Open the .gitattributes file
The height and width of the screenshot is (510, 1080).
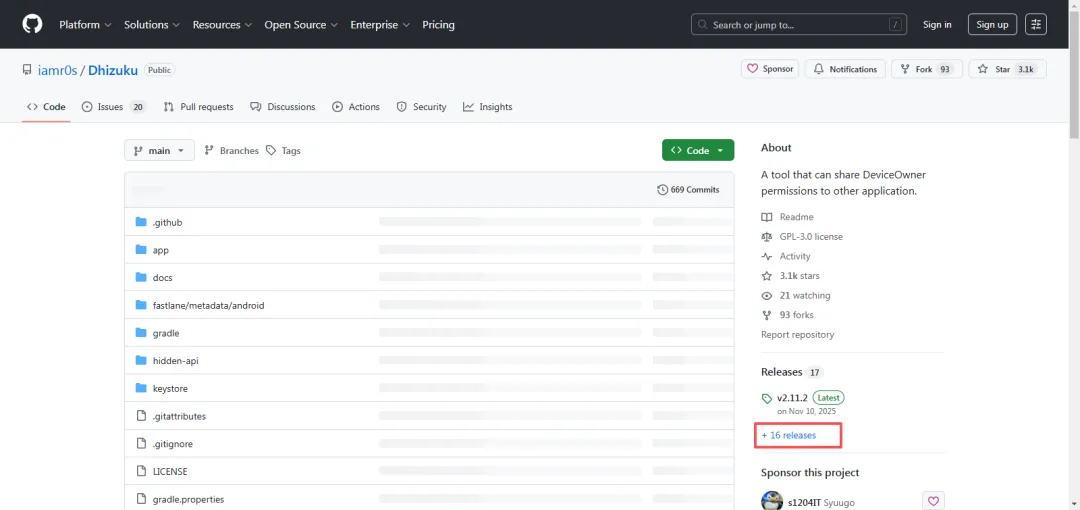[179, 416]
